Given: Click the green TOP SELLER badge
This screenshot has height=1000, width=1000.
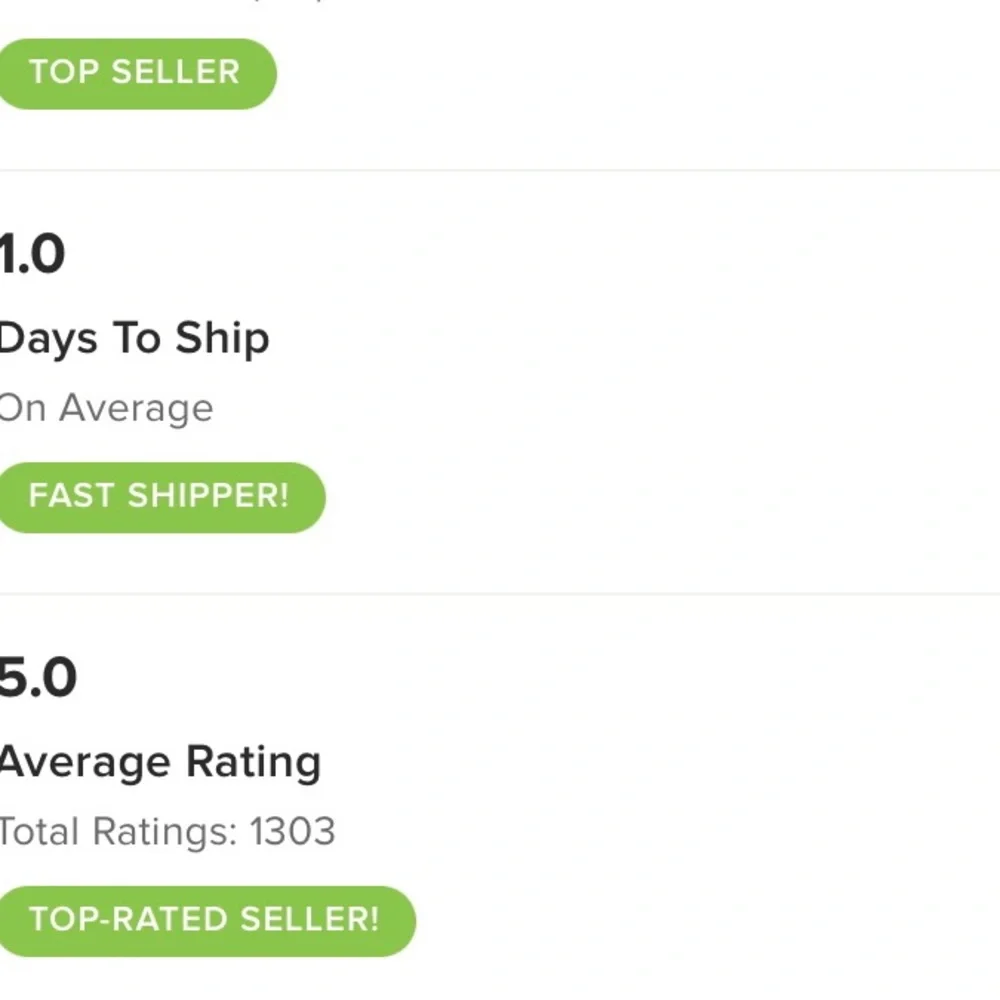Looking at the screenshot, I should tap(135, 73).
